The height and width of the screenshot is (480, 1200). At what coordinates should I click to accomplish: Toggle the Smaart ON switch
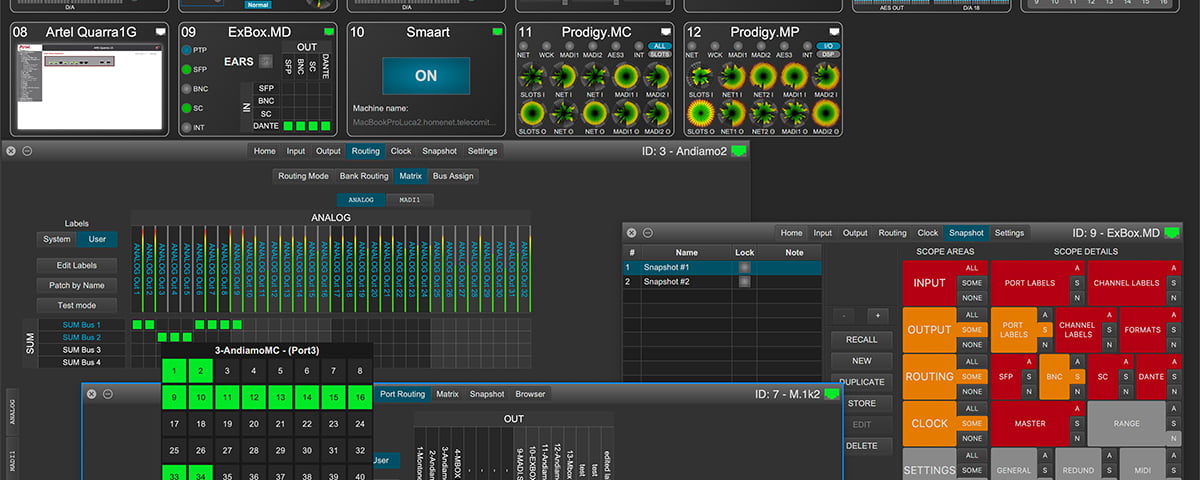click(x=426, y=76)
